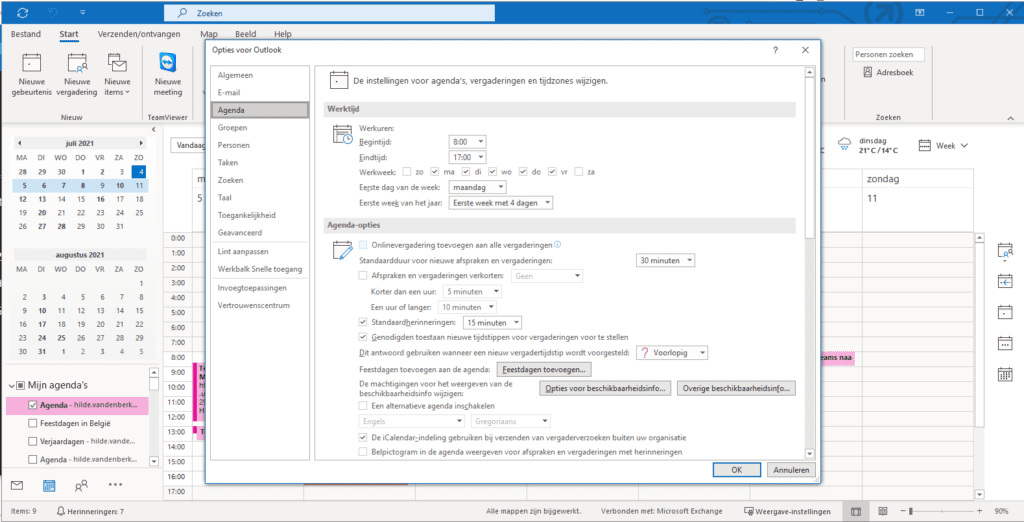Open the Begintijd 8:00 dropdown
The width and height of the screenshot is (1024, 522).
(468, 141)
